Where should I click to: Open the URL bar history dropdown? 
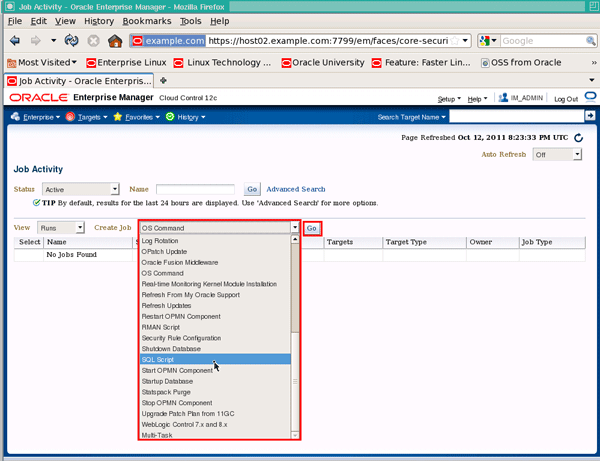click(465, 40)
